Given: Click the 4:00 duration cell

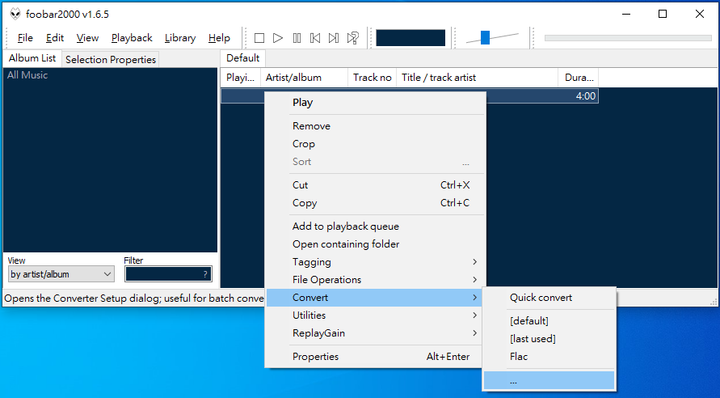Looking at the screenshot, I should click(585, 96).
